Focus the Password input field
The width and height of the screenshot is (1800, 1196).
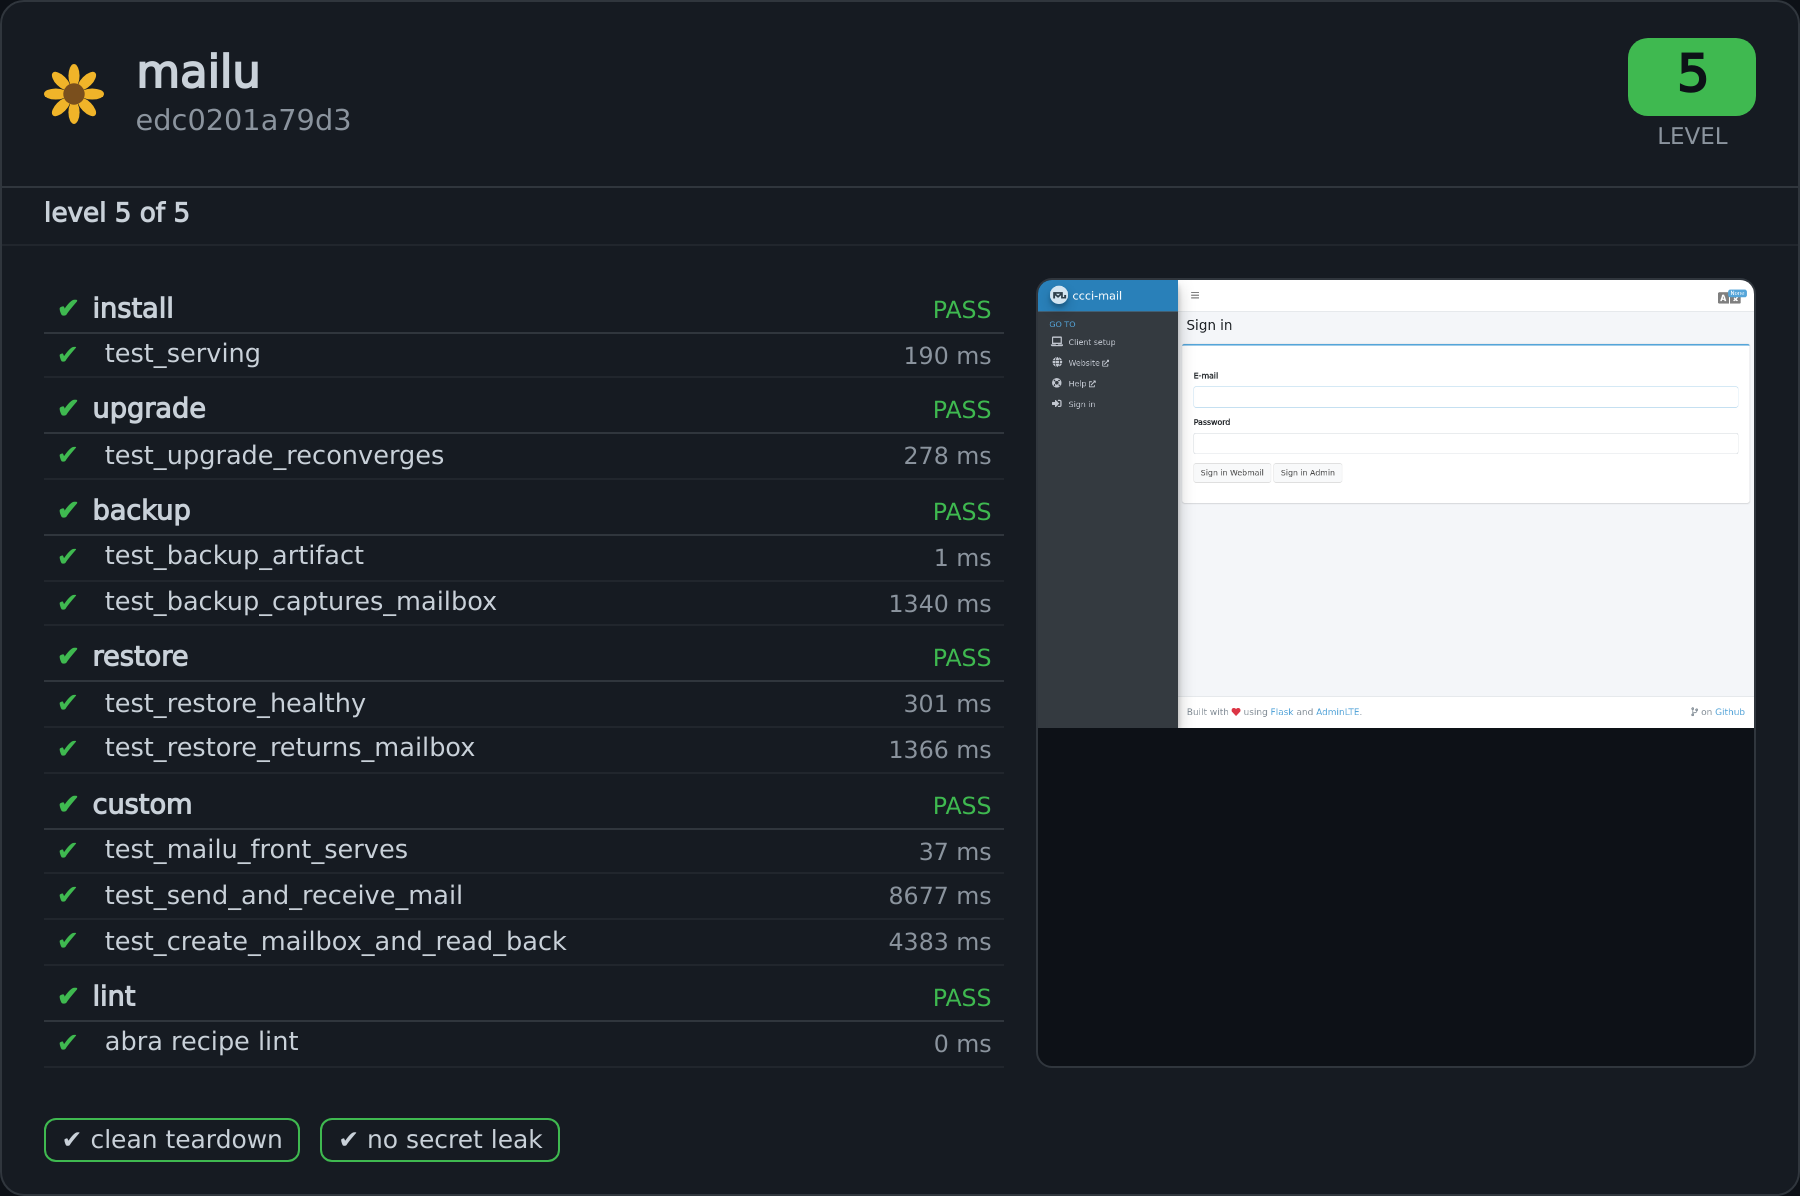tap(1466, 443)
